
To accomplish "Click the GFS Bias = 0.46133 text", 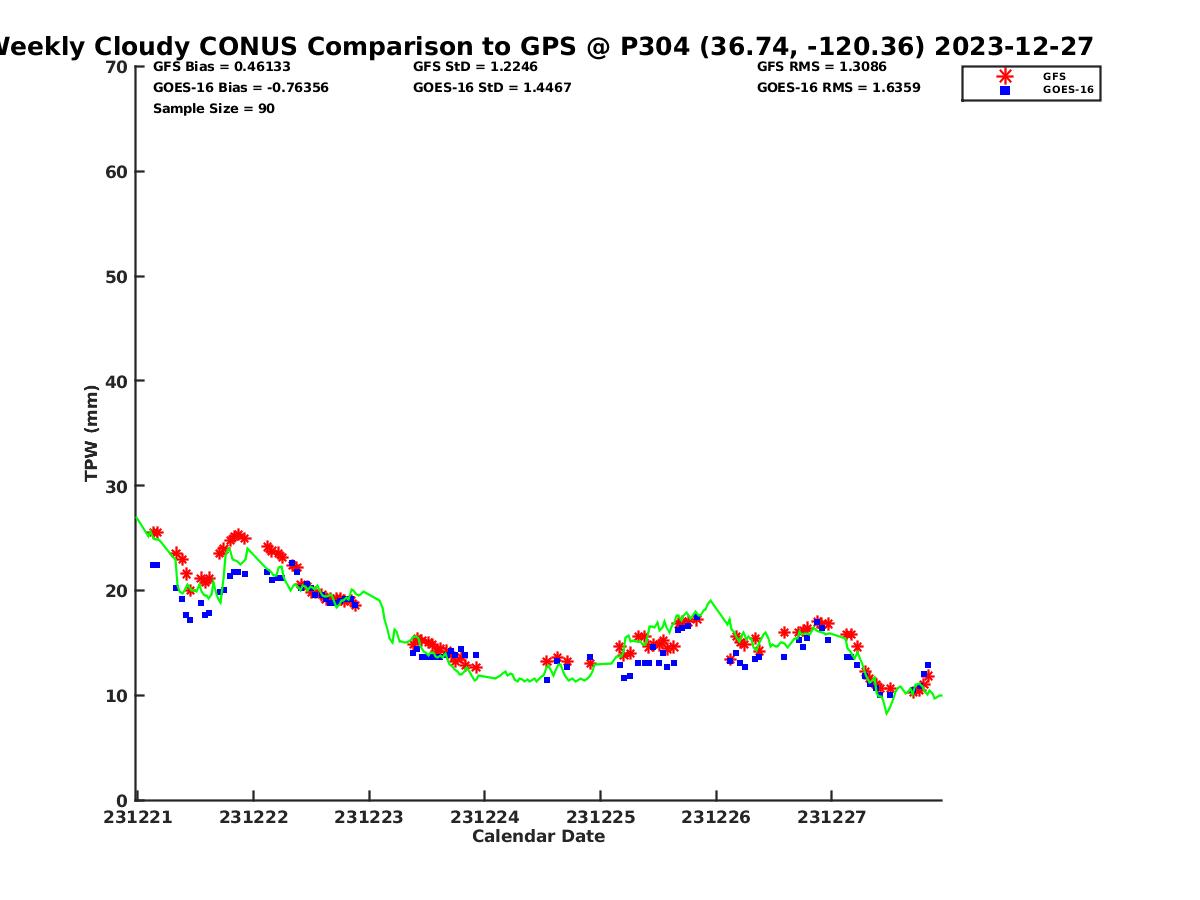I will pyautogui.click(x=222, y=67).
